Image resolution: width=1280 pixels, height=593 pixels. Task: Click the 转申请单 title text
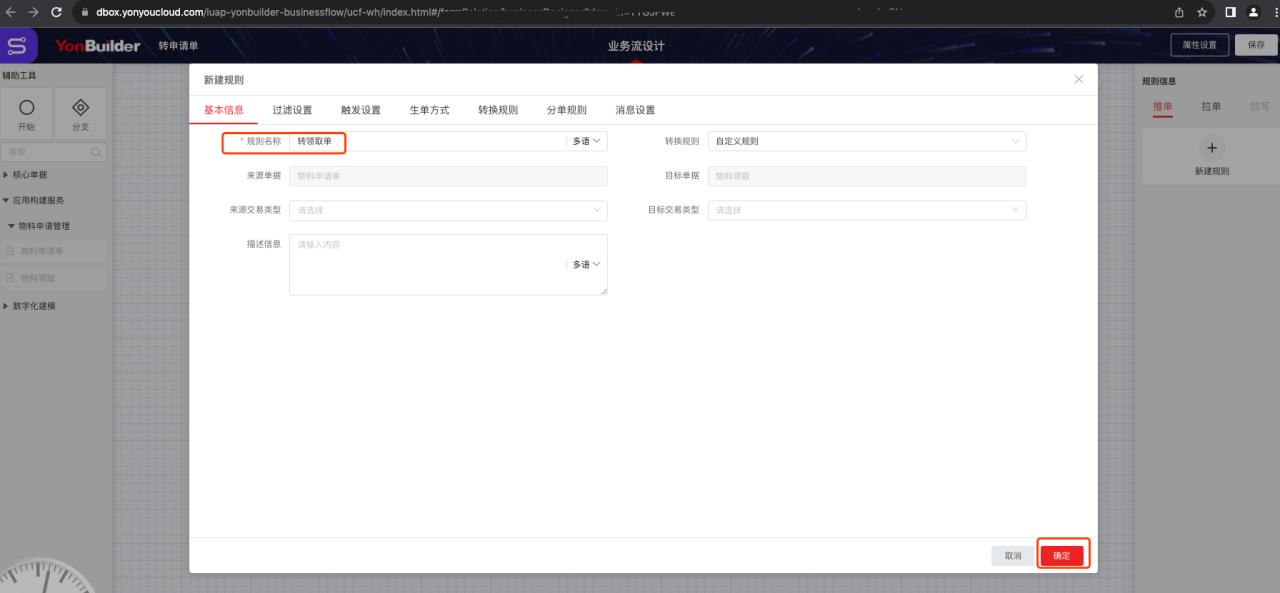178,46
